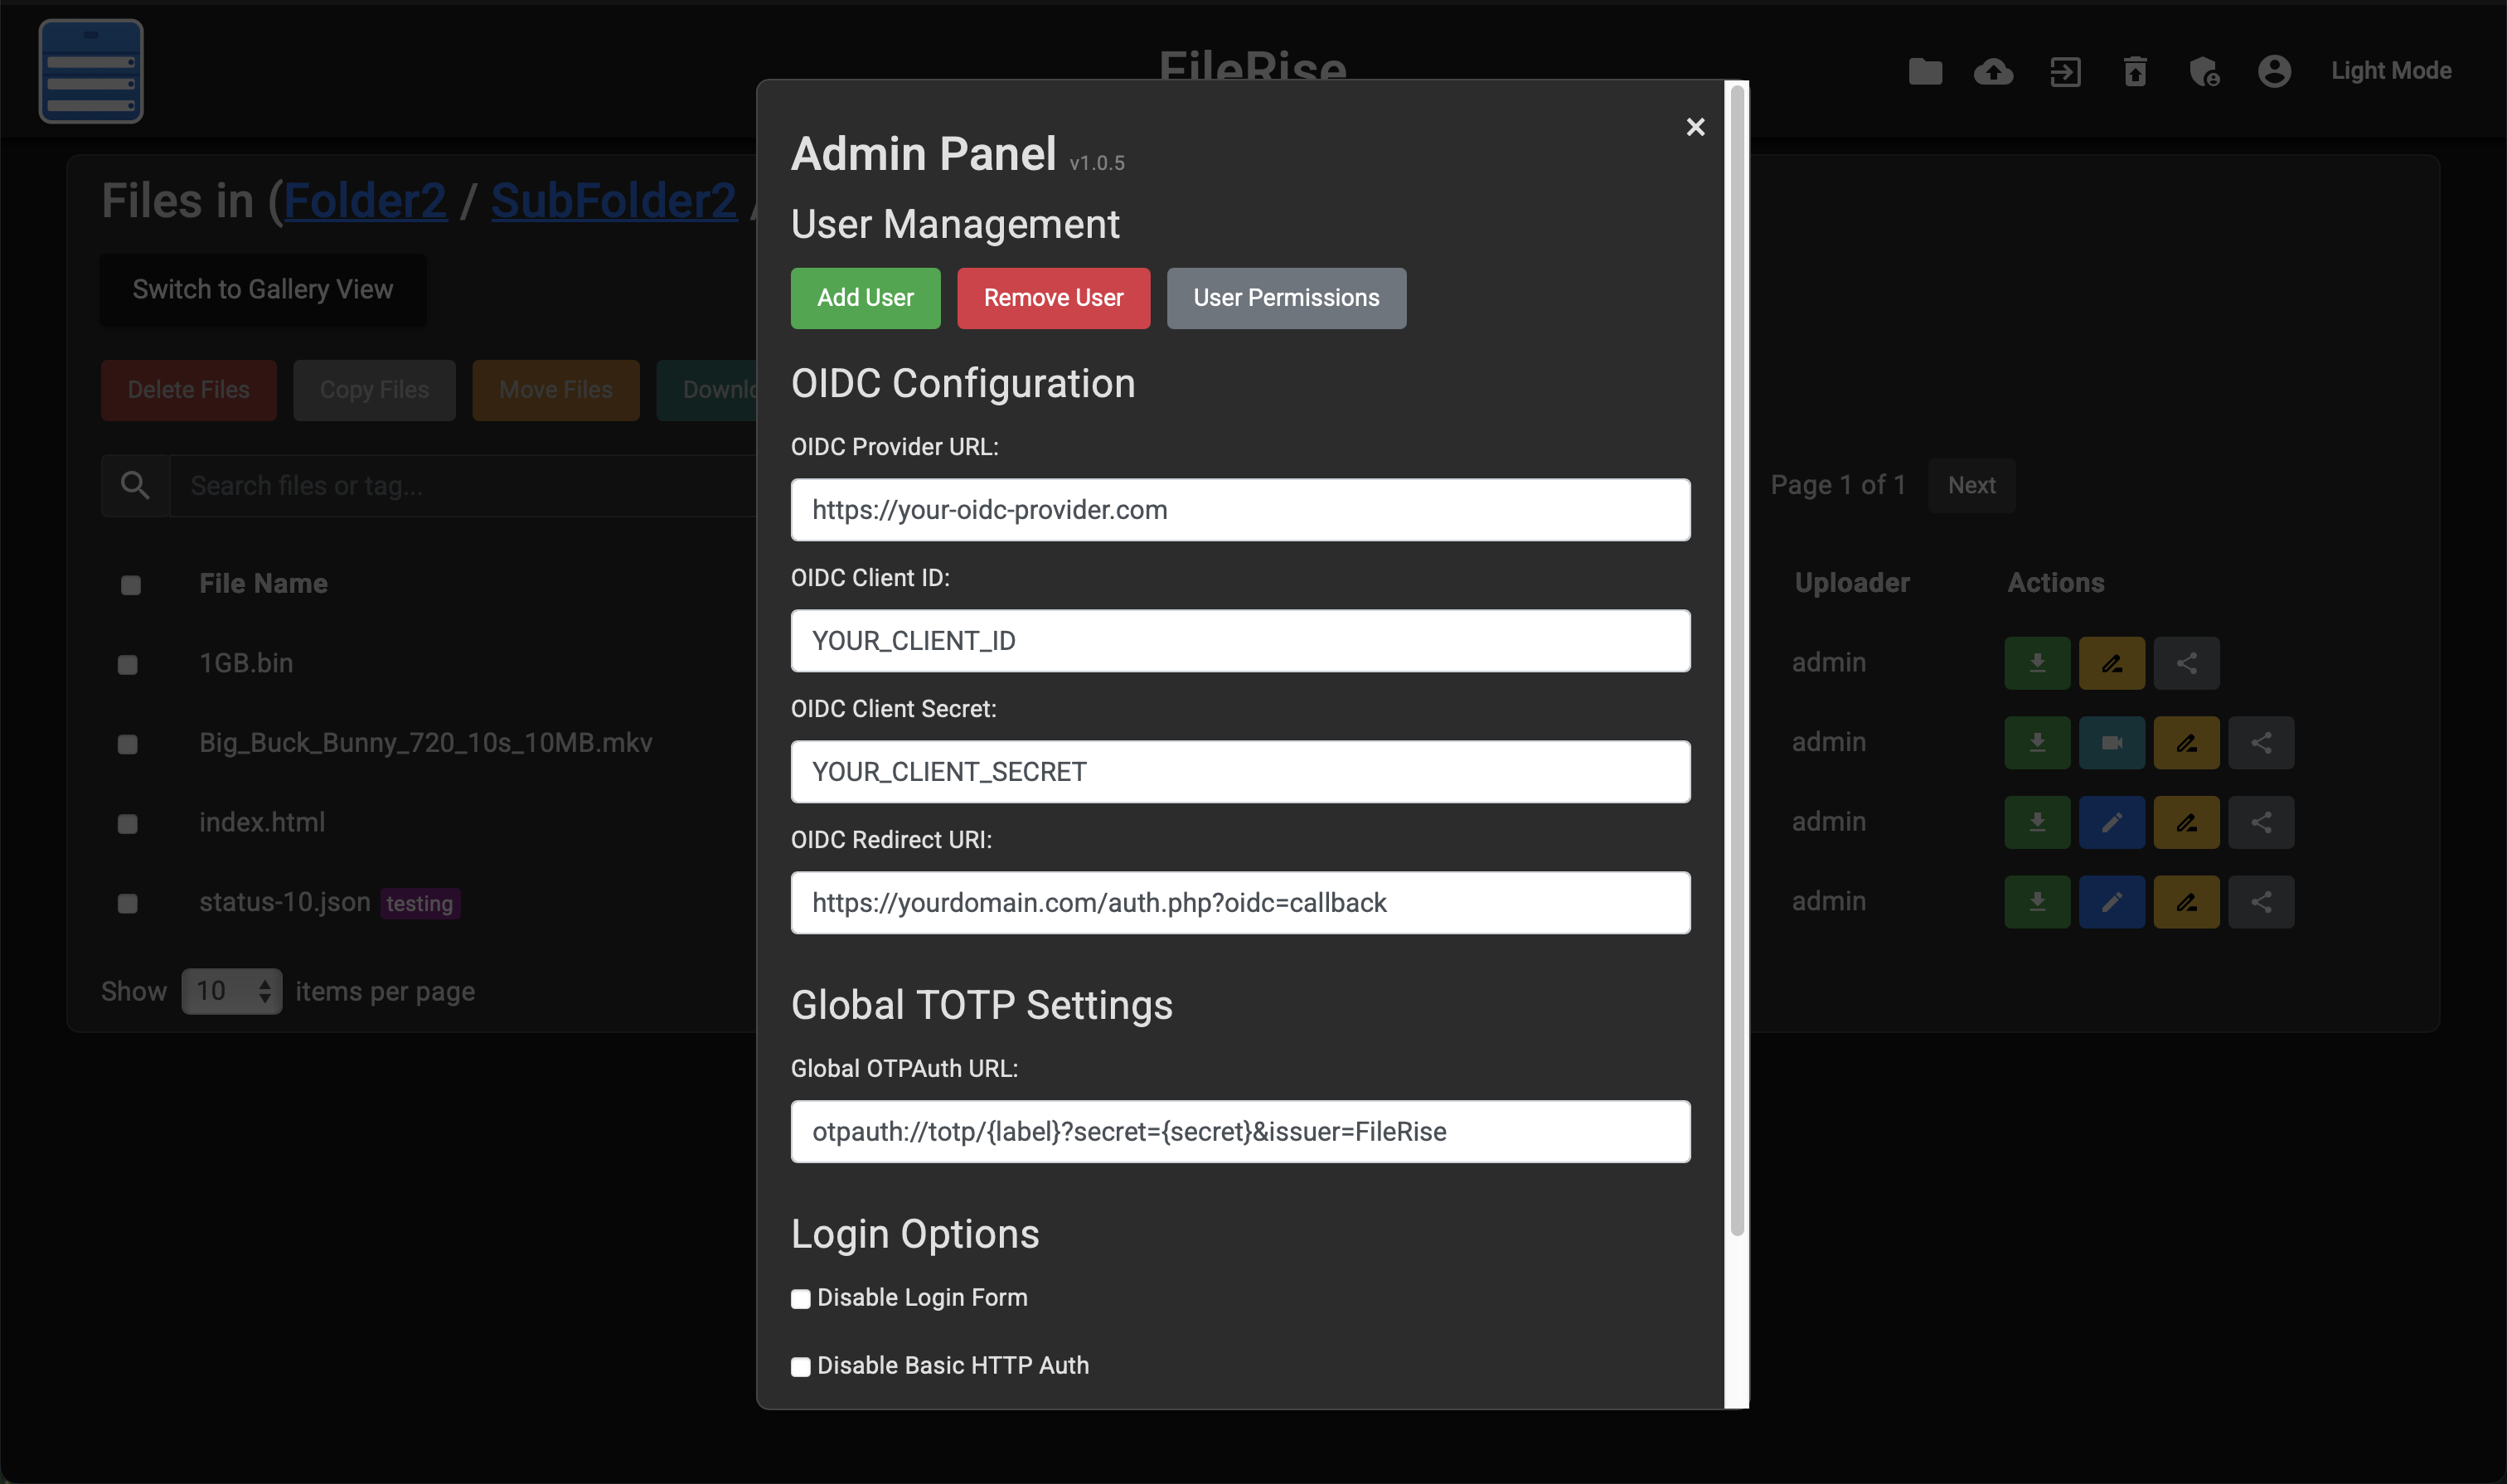Open the trash restore icon in header

[2135, 71]
